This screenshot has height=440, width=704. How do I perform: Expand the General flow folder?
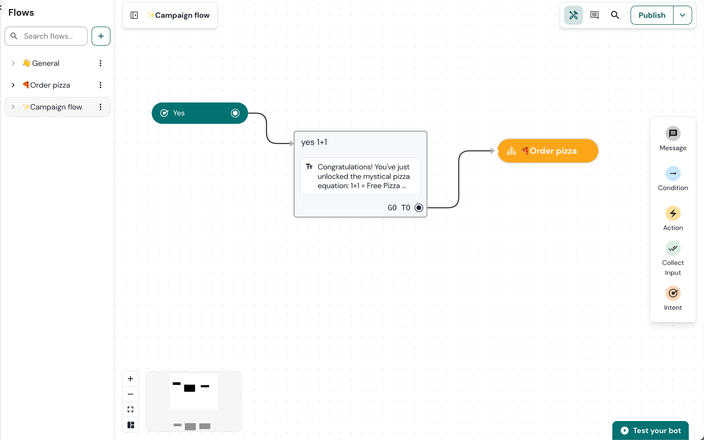(x=13, y=63)
